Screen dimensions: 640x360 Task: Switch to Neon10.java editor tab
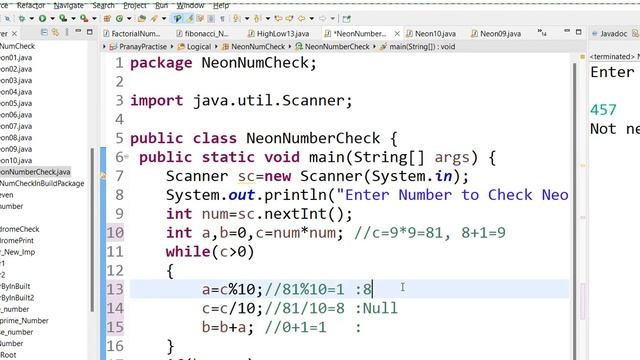[x=431, y=33]
